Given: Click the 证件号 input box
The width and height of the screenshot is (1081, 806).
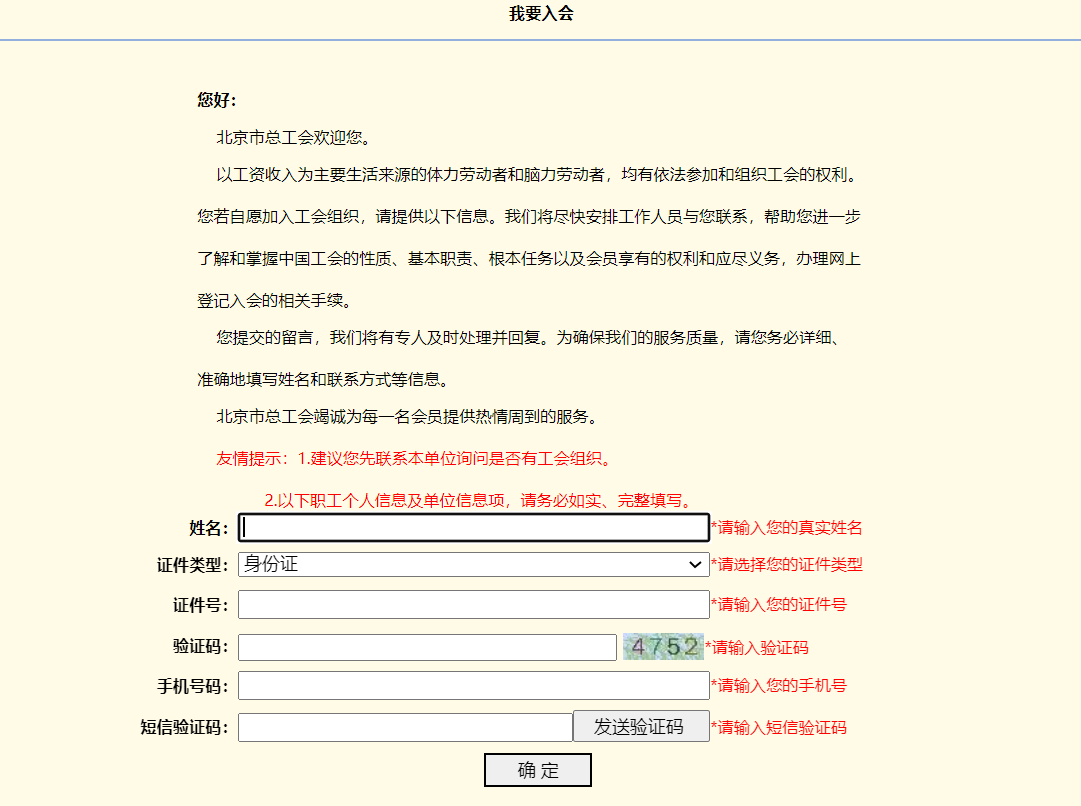Looking at the screenshot, I should (473, 604).
